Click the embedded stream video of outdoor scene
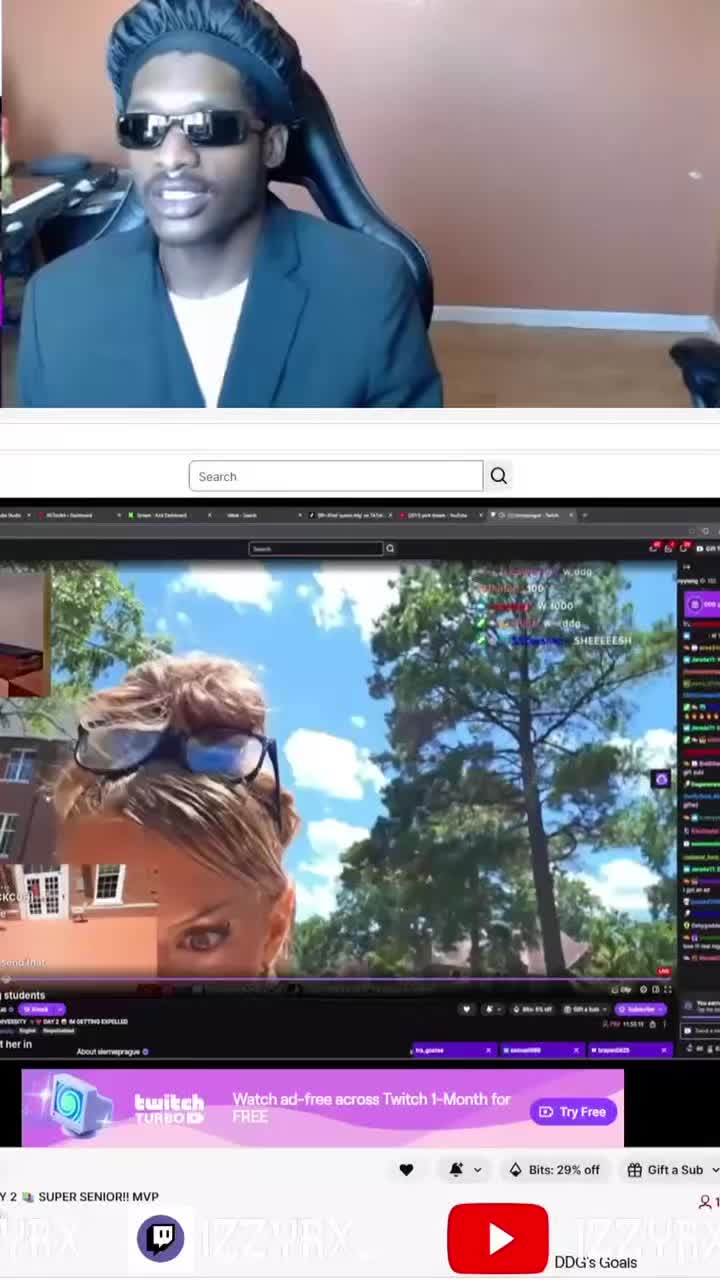Viewport: 720px width, 1280px height. 338,768
